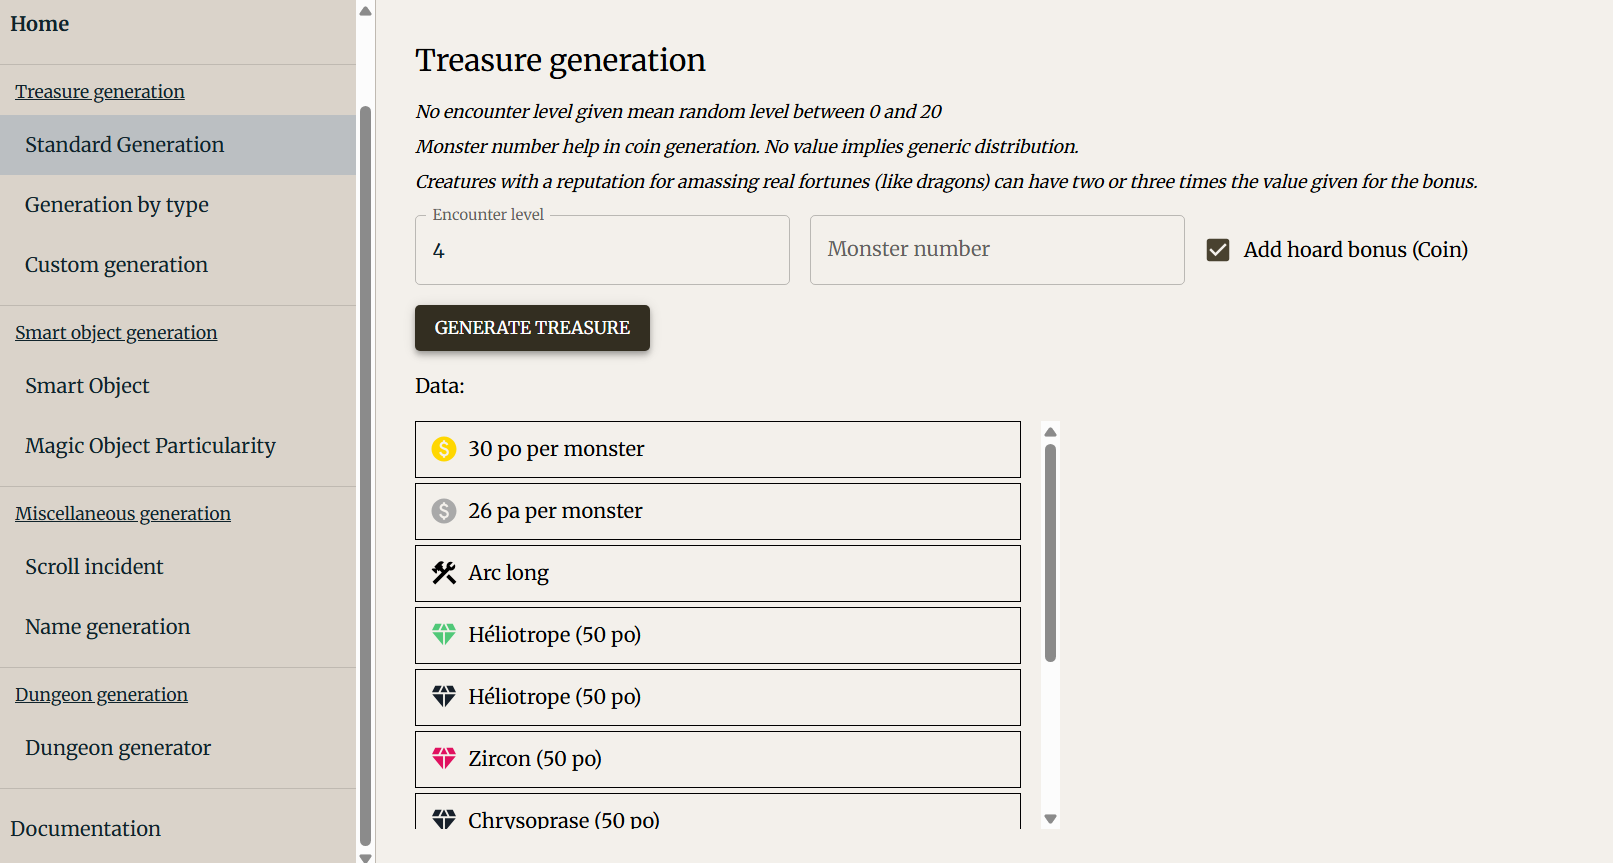
Task: Click the silver coin icon beside '26 pa per monster'
Action: click(443, 511)
